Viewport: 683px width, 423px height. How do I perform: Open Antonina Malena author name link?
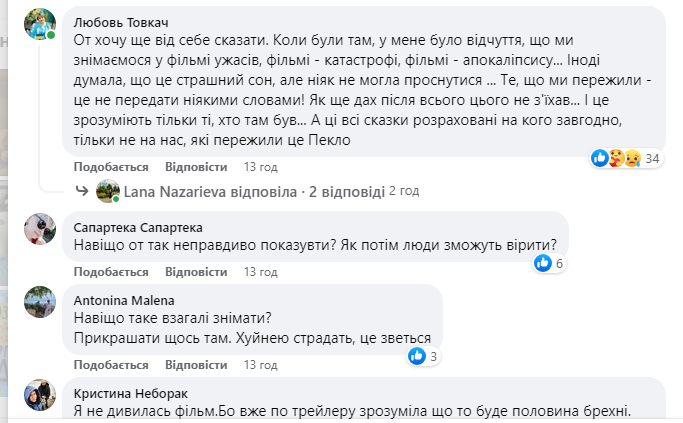pos(125,300)
